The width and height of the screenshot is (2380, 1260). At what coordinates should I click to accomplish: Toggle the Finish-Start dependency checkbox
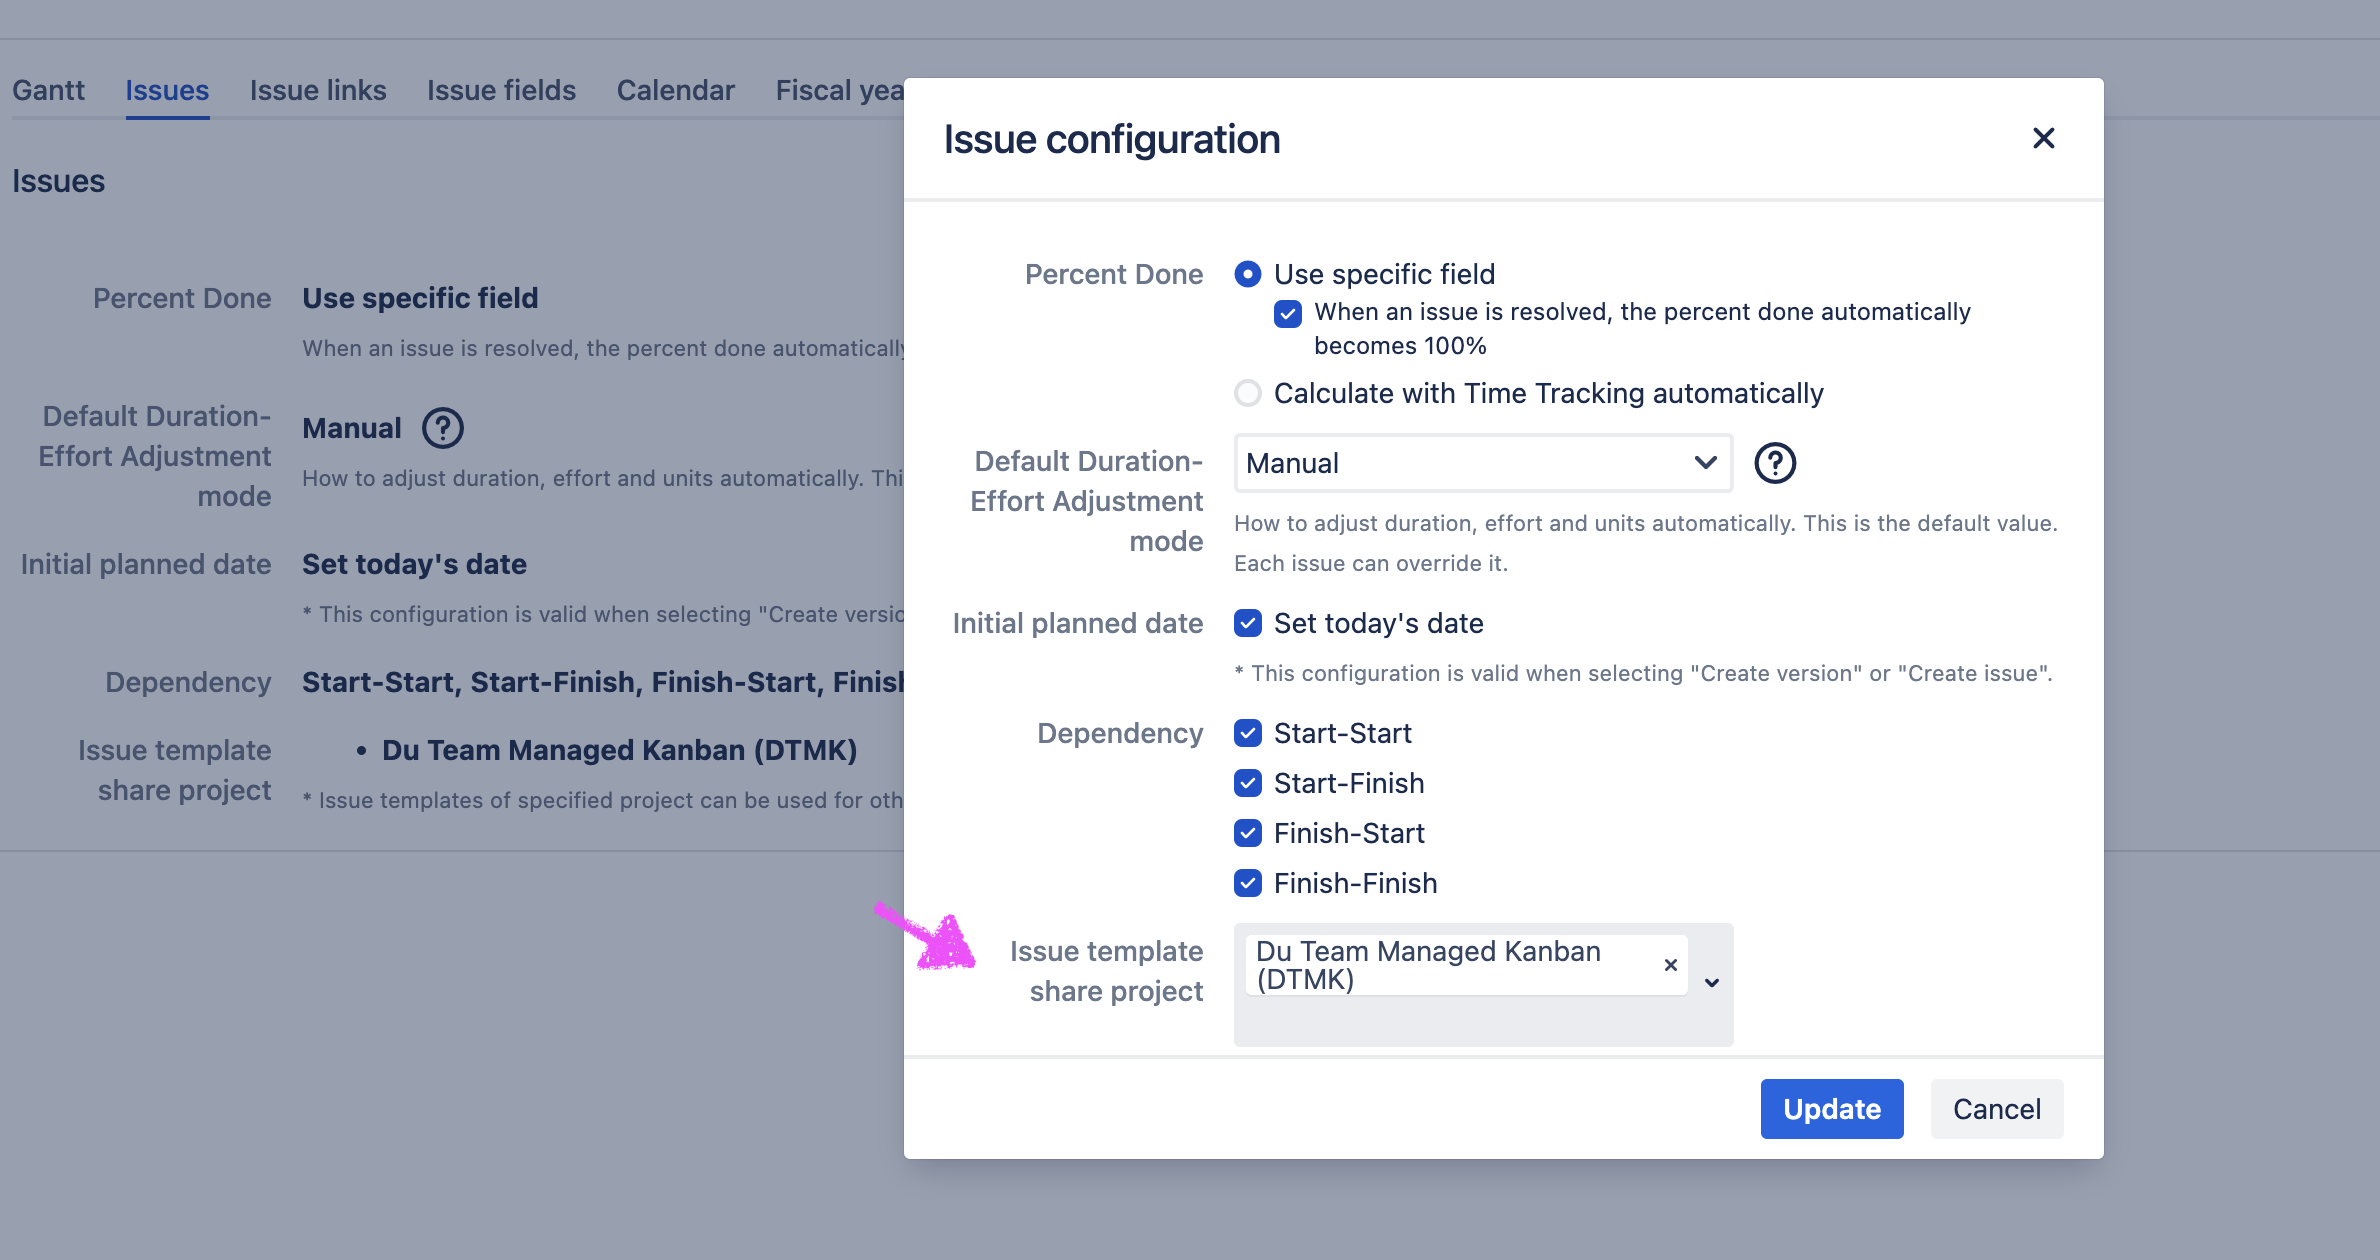(x=1248, y=833)
